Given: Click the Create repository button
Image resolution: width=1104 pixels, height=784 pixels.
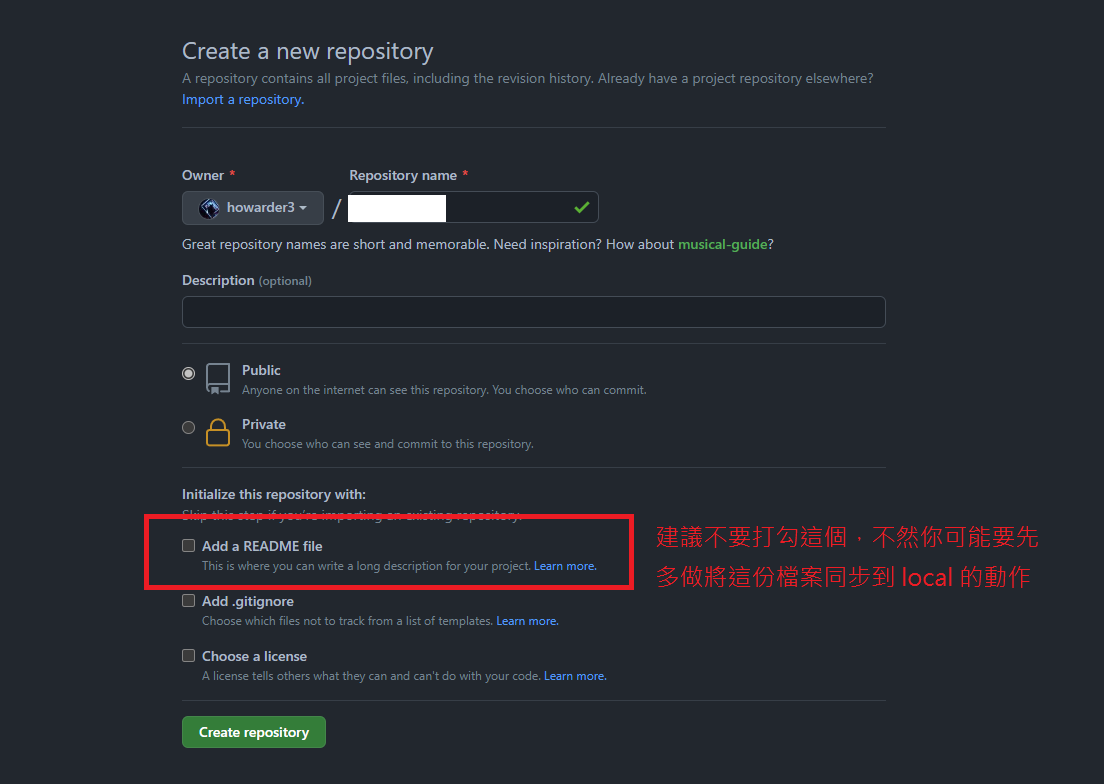Looking at the screenshot, I should click(253, 732).
